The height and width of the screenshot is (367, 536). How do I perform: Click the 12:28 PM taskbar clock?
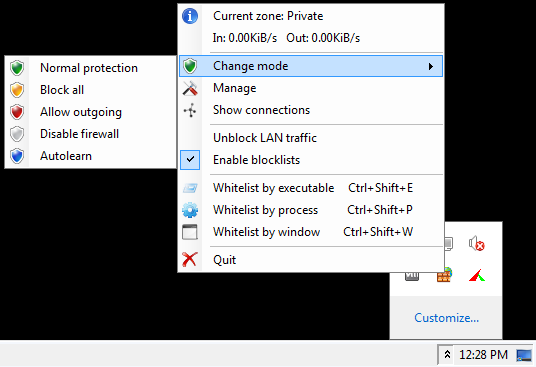[483, 355]
